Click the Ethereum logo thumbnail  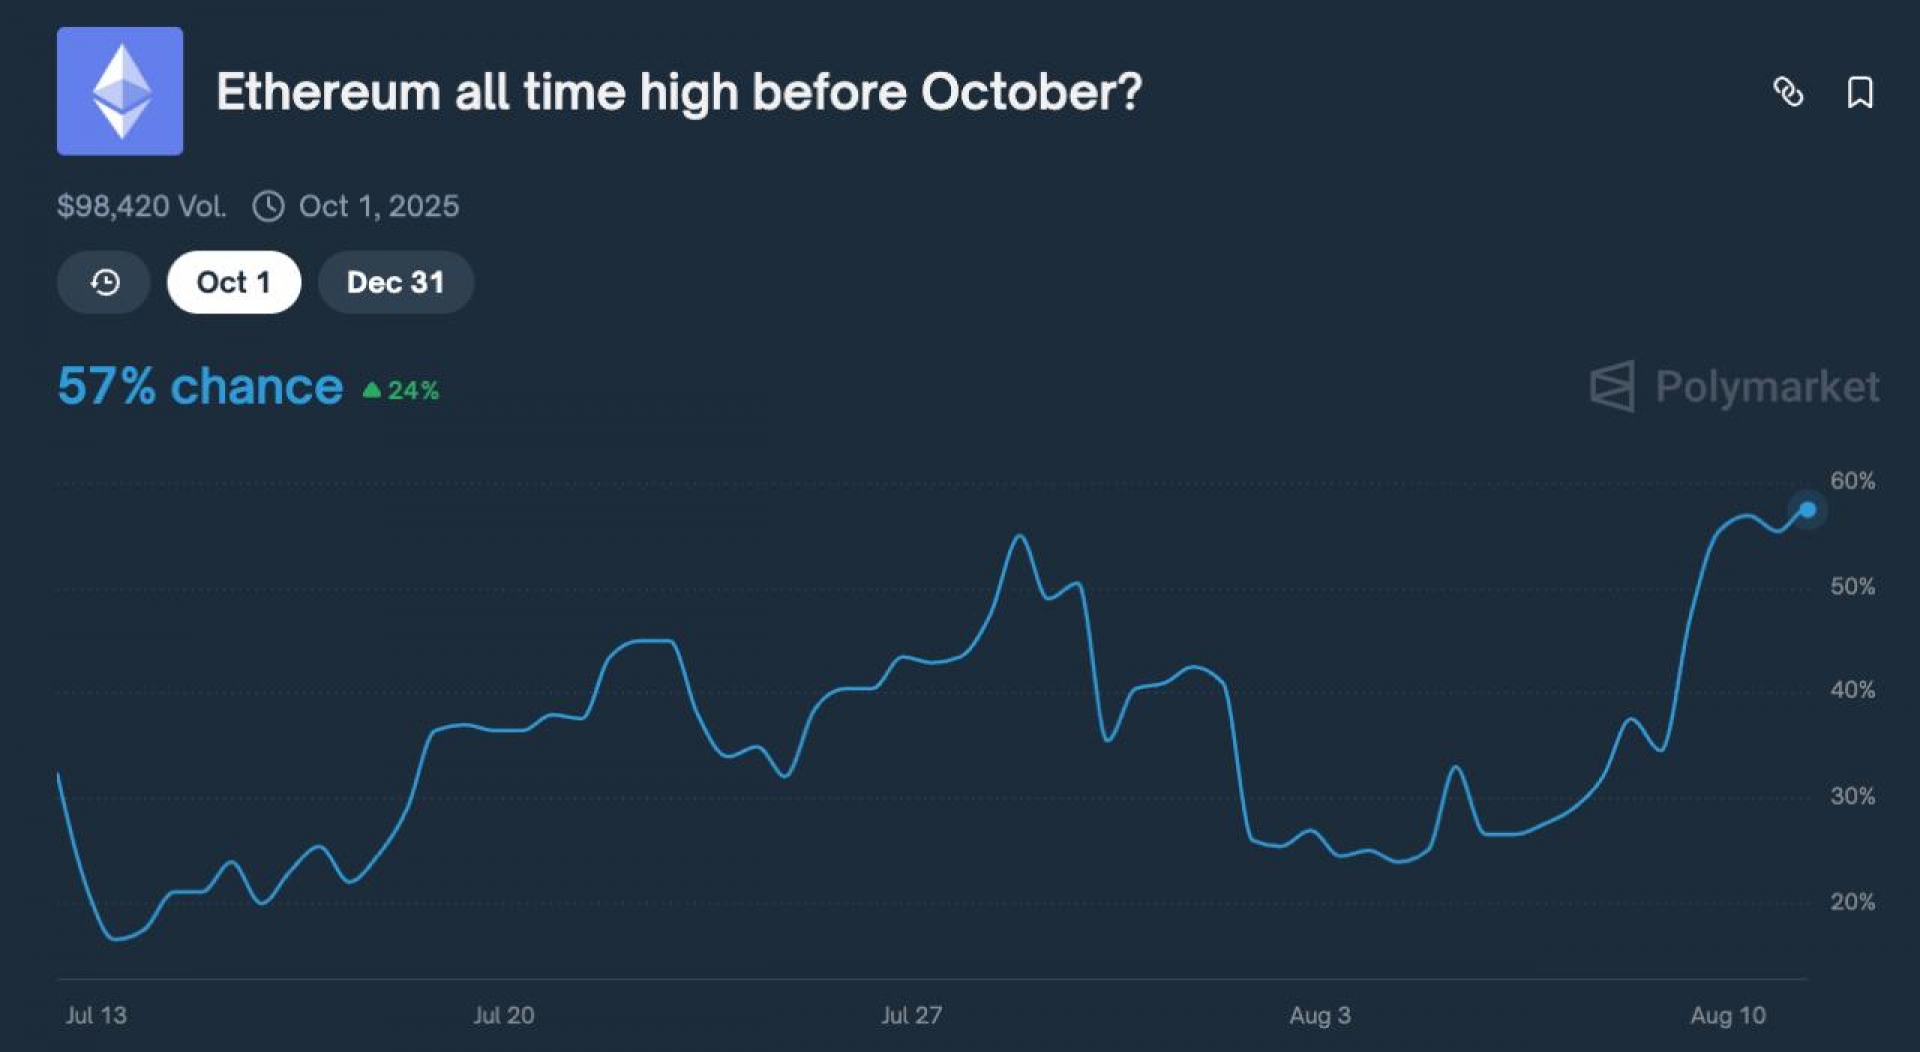tap(120, 91)
